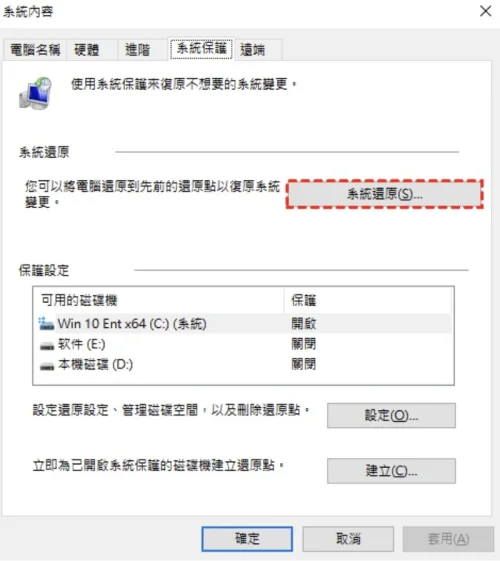The width and height of the screenshot is (500, 561).
Task: Select the 系統保護 tab
Action: [x=202, y=48]
